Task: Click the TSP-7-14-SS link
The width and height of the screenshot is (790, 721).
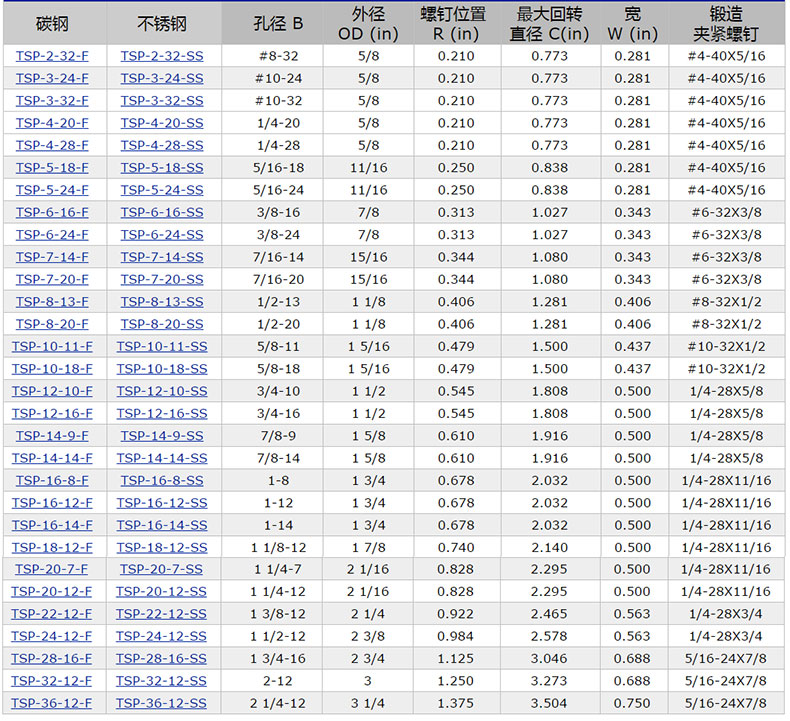Action: click(161, 257)
